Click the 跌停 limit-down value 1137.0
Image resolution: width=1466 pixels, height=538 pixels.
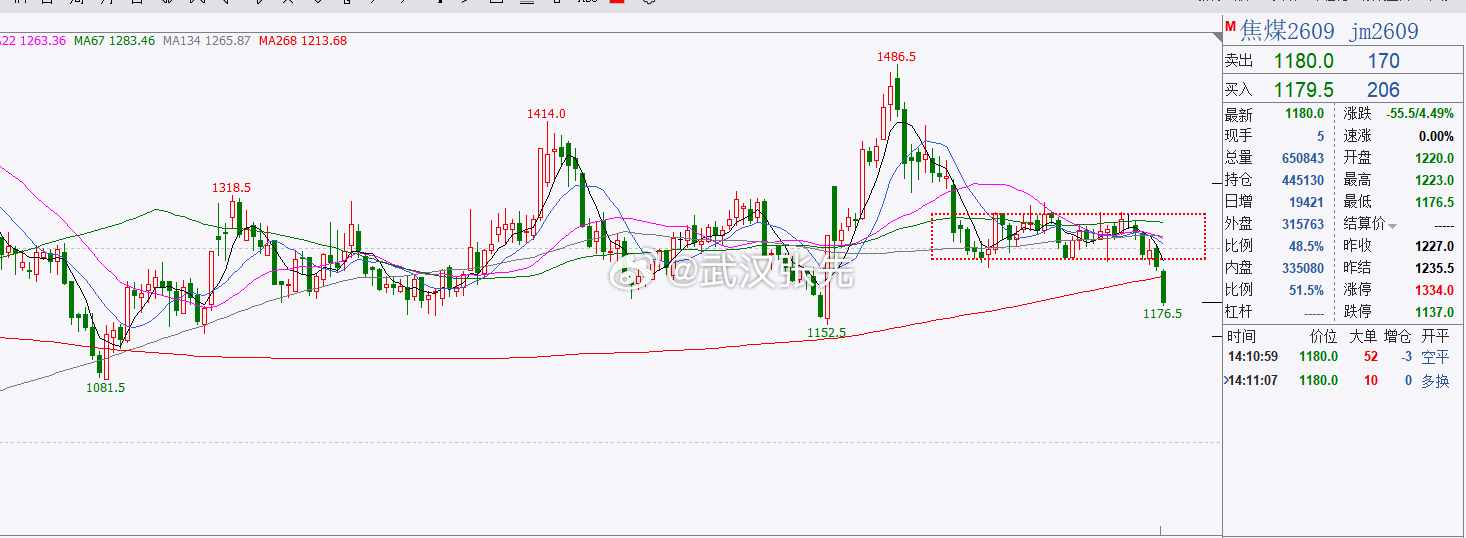click(x=1434, y=312)
